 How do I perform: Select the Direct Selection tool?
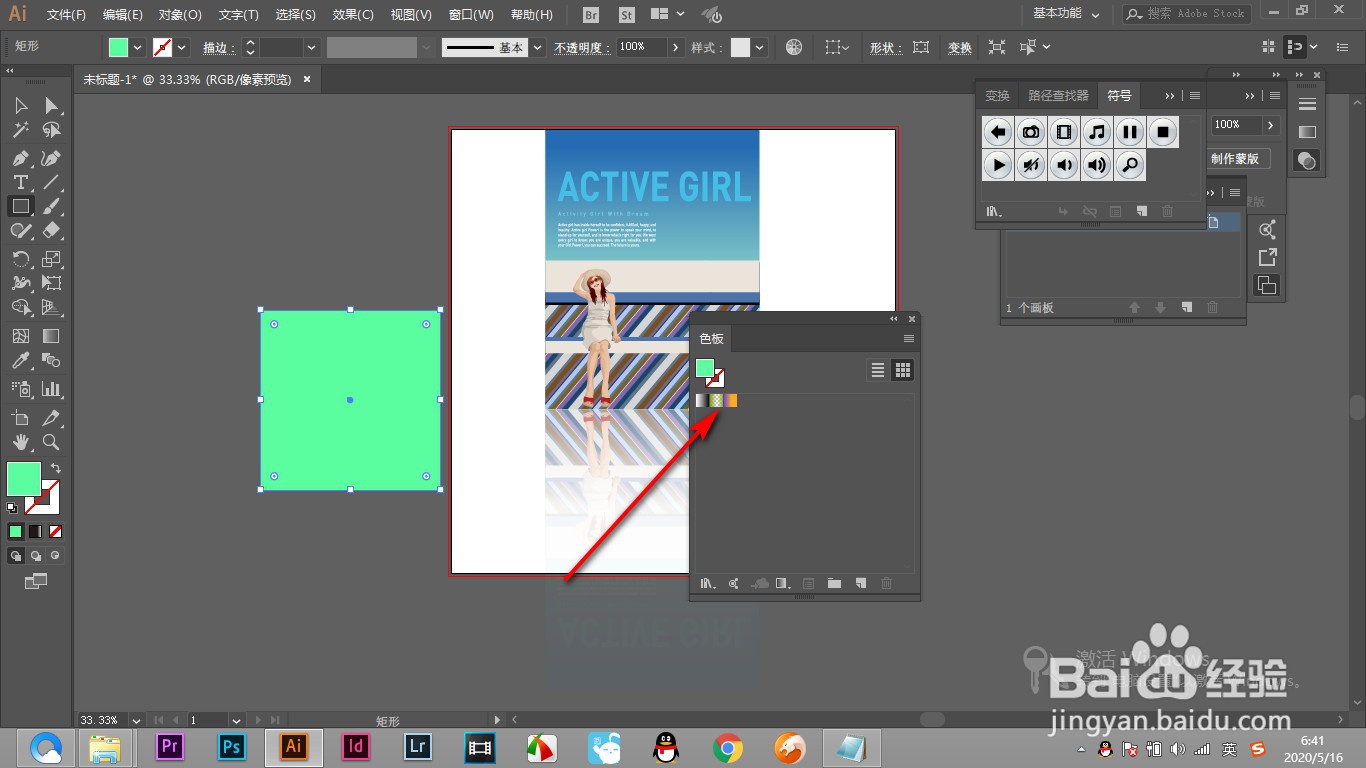(x=51, y=105)
